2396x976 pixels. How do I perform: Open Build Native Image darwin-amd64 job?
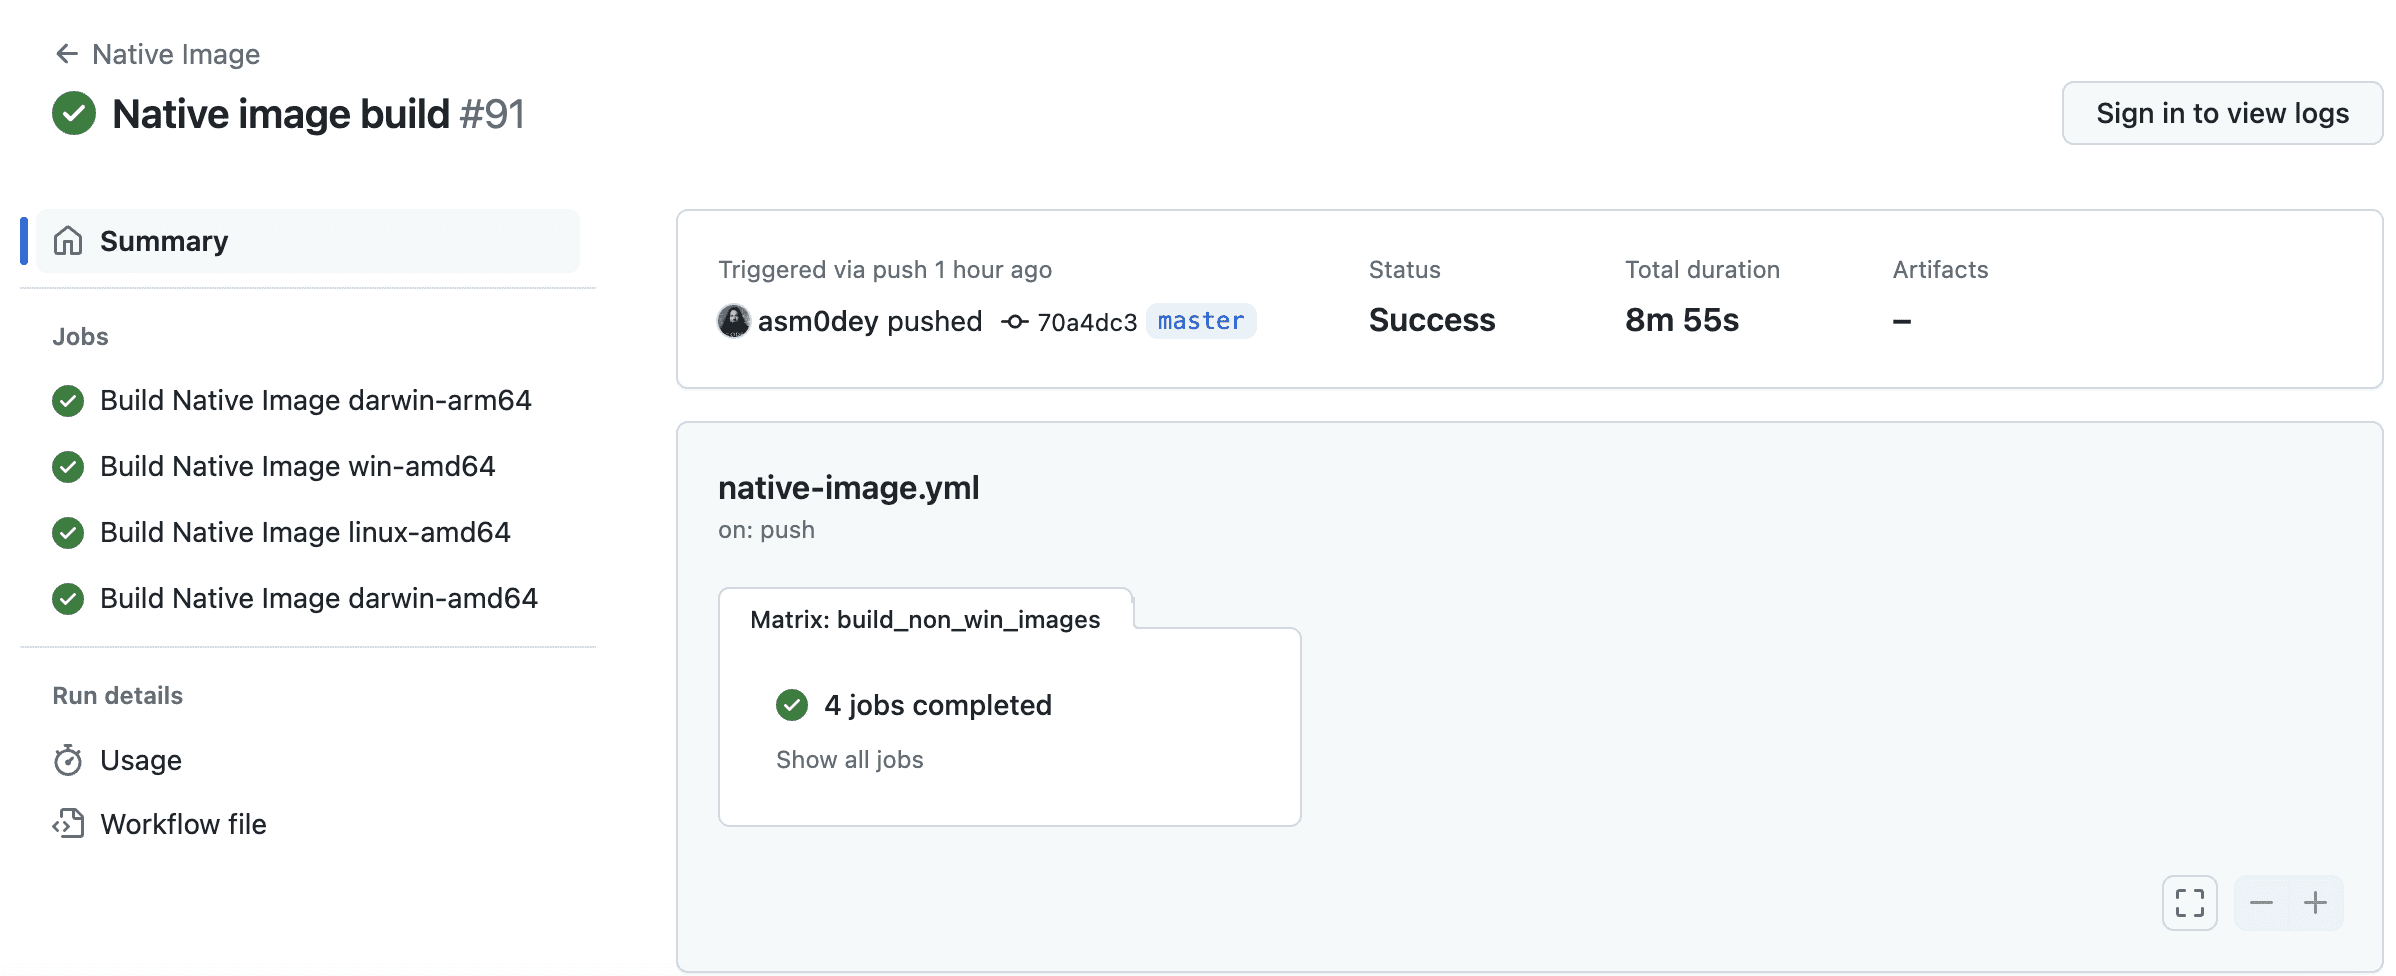[x=318, y=598]
